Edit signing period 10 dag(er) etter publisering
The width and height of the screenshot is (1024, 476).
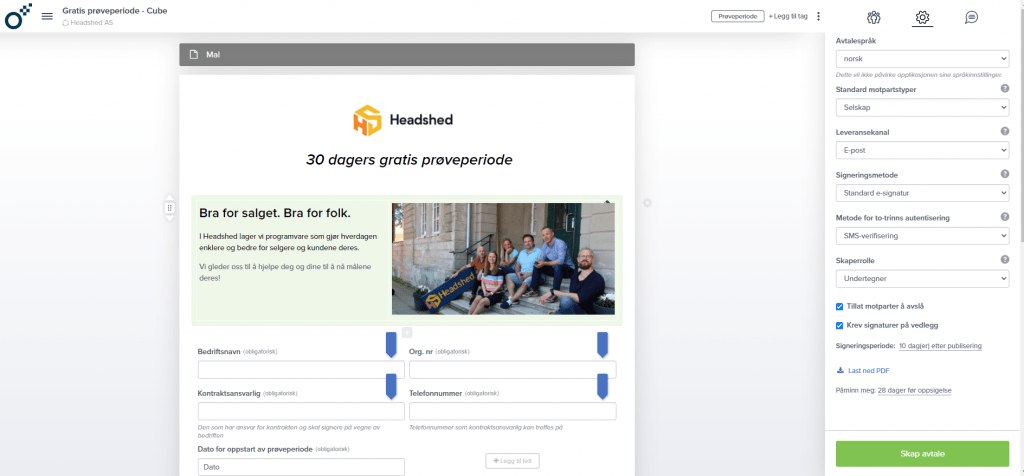(940, 346)
